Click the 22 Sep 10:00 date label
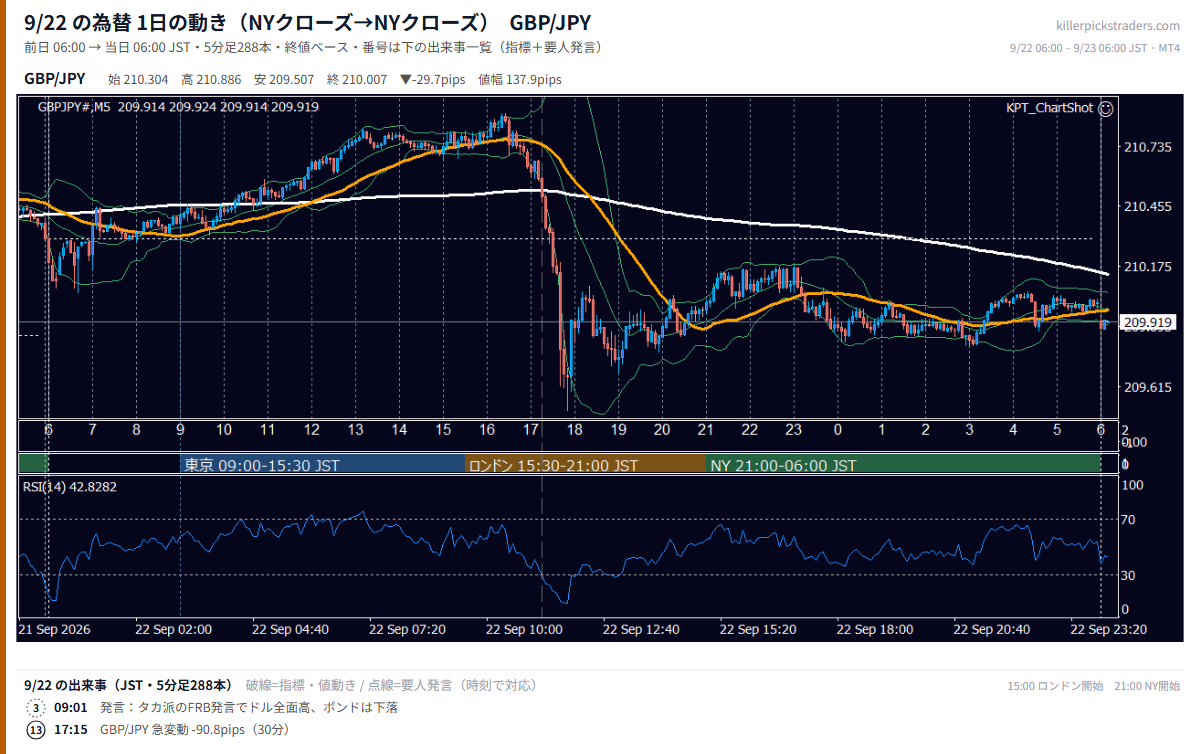Image resolution: width=1200 pixels, height=754 pixels. [525, 630]
